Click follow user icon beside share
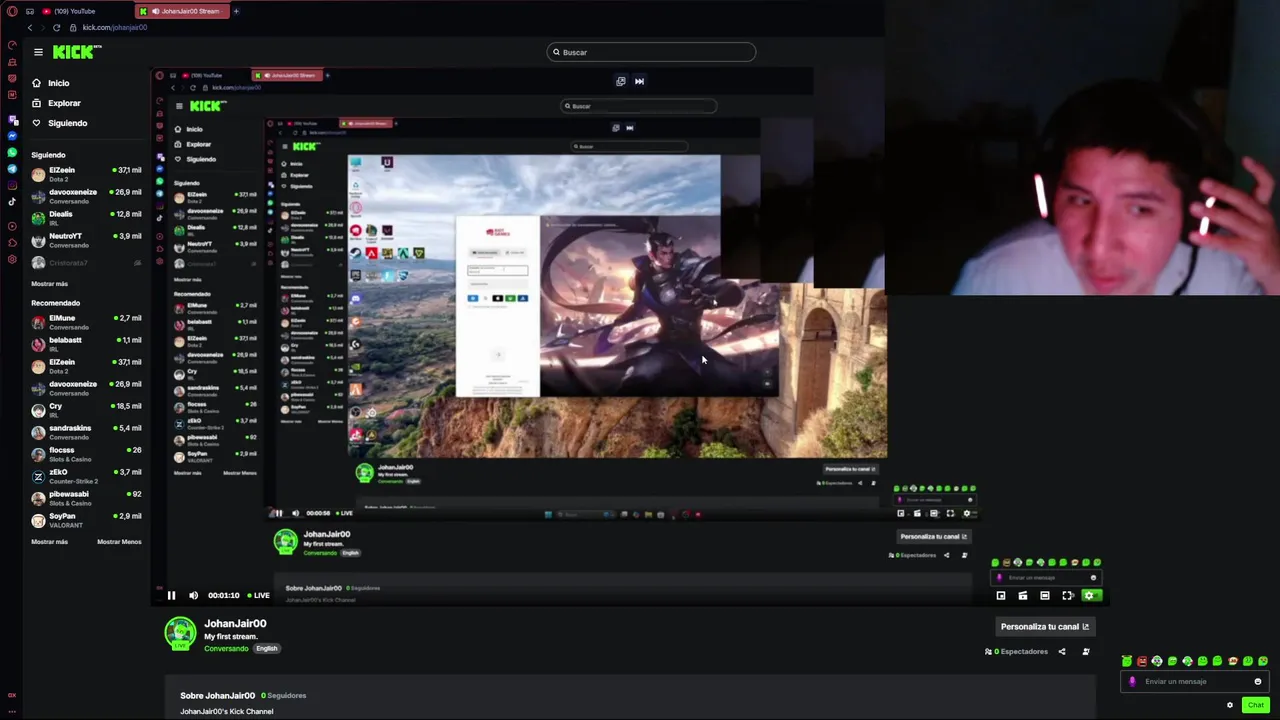Screen dimensions: 1280x720 pos(1086,652)
